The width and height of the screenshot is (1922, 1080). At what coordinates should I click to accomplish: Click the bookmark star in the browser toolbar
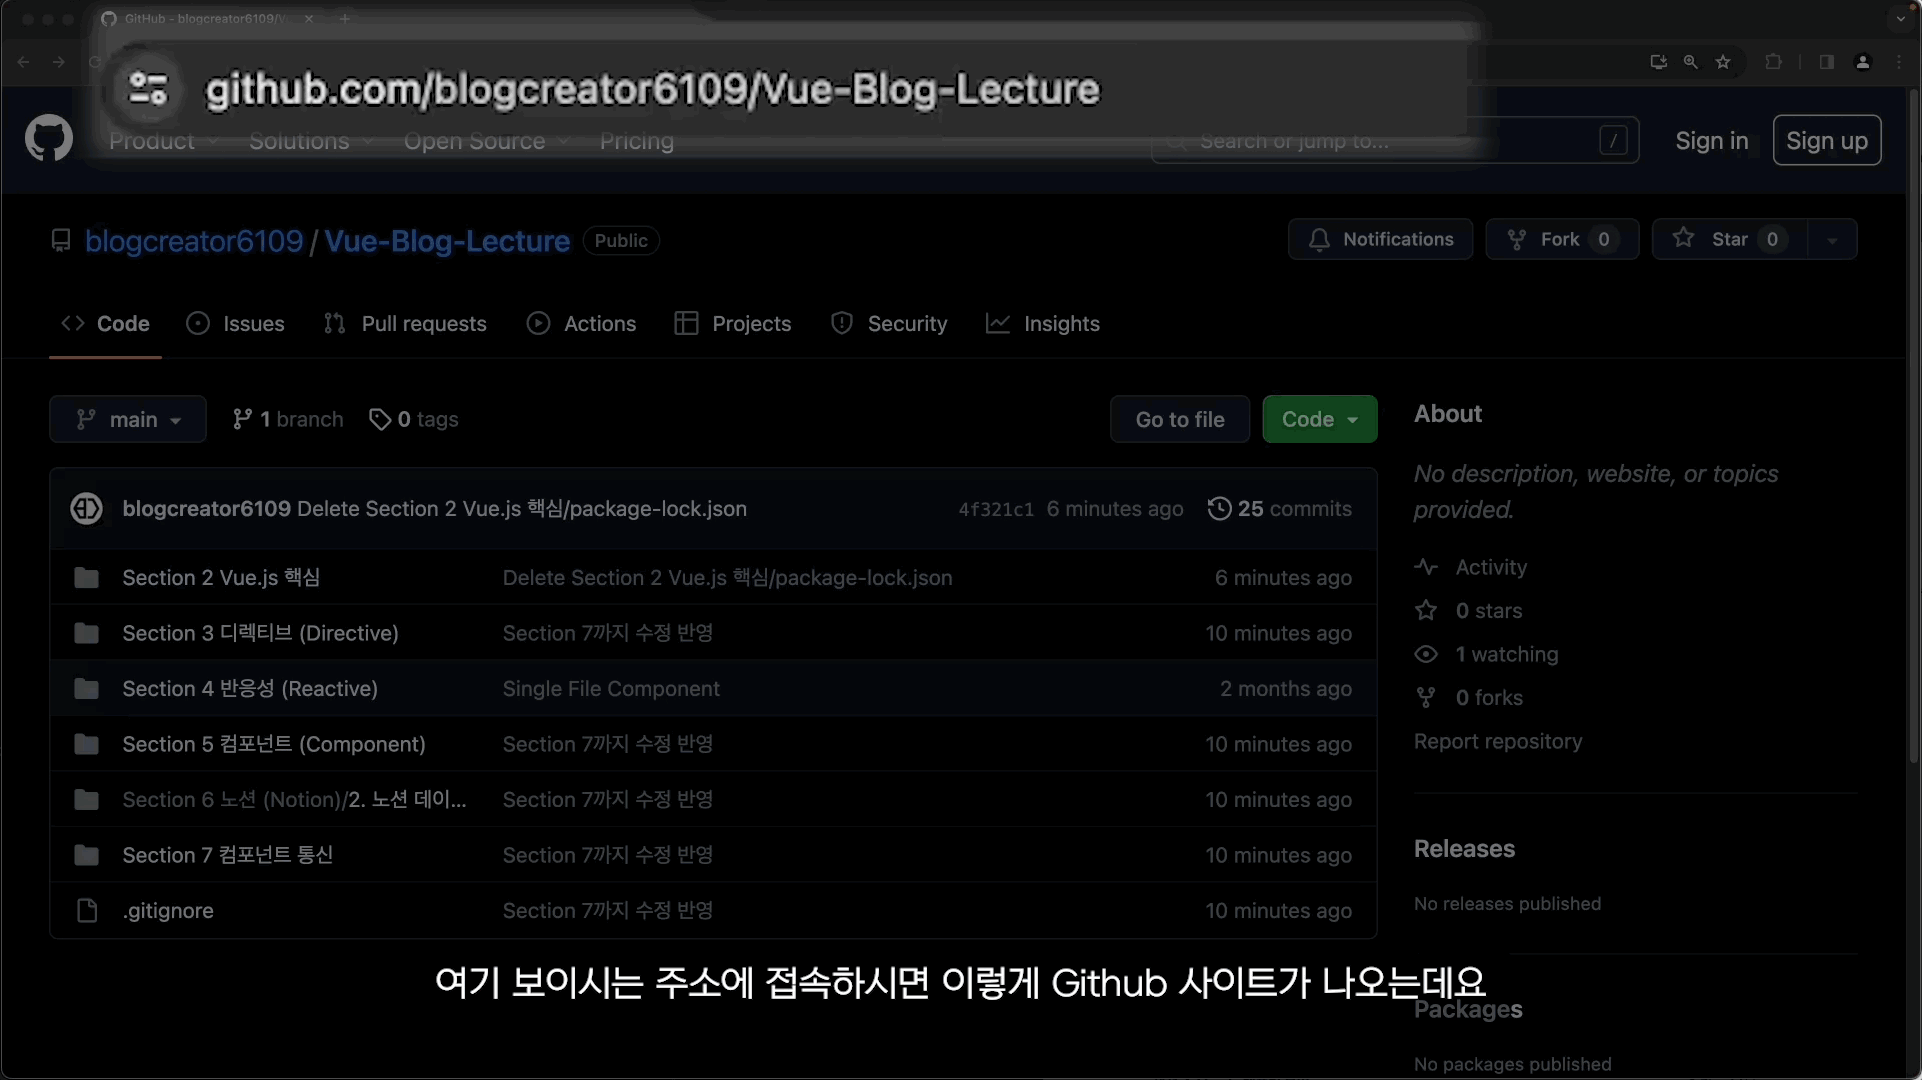[x=1723, y=62]
